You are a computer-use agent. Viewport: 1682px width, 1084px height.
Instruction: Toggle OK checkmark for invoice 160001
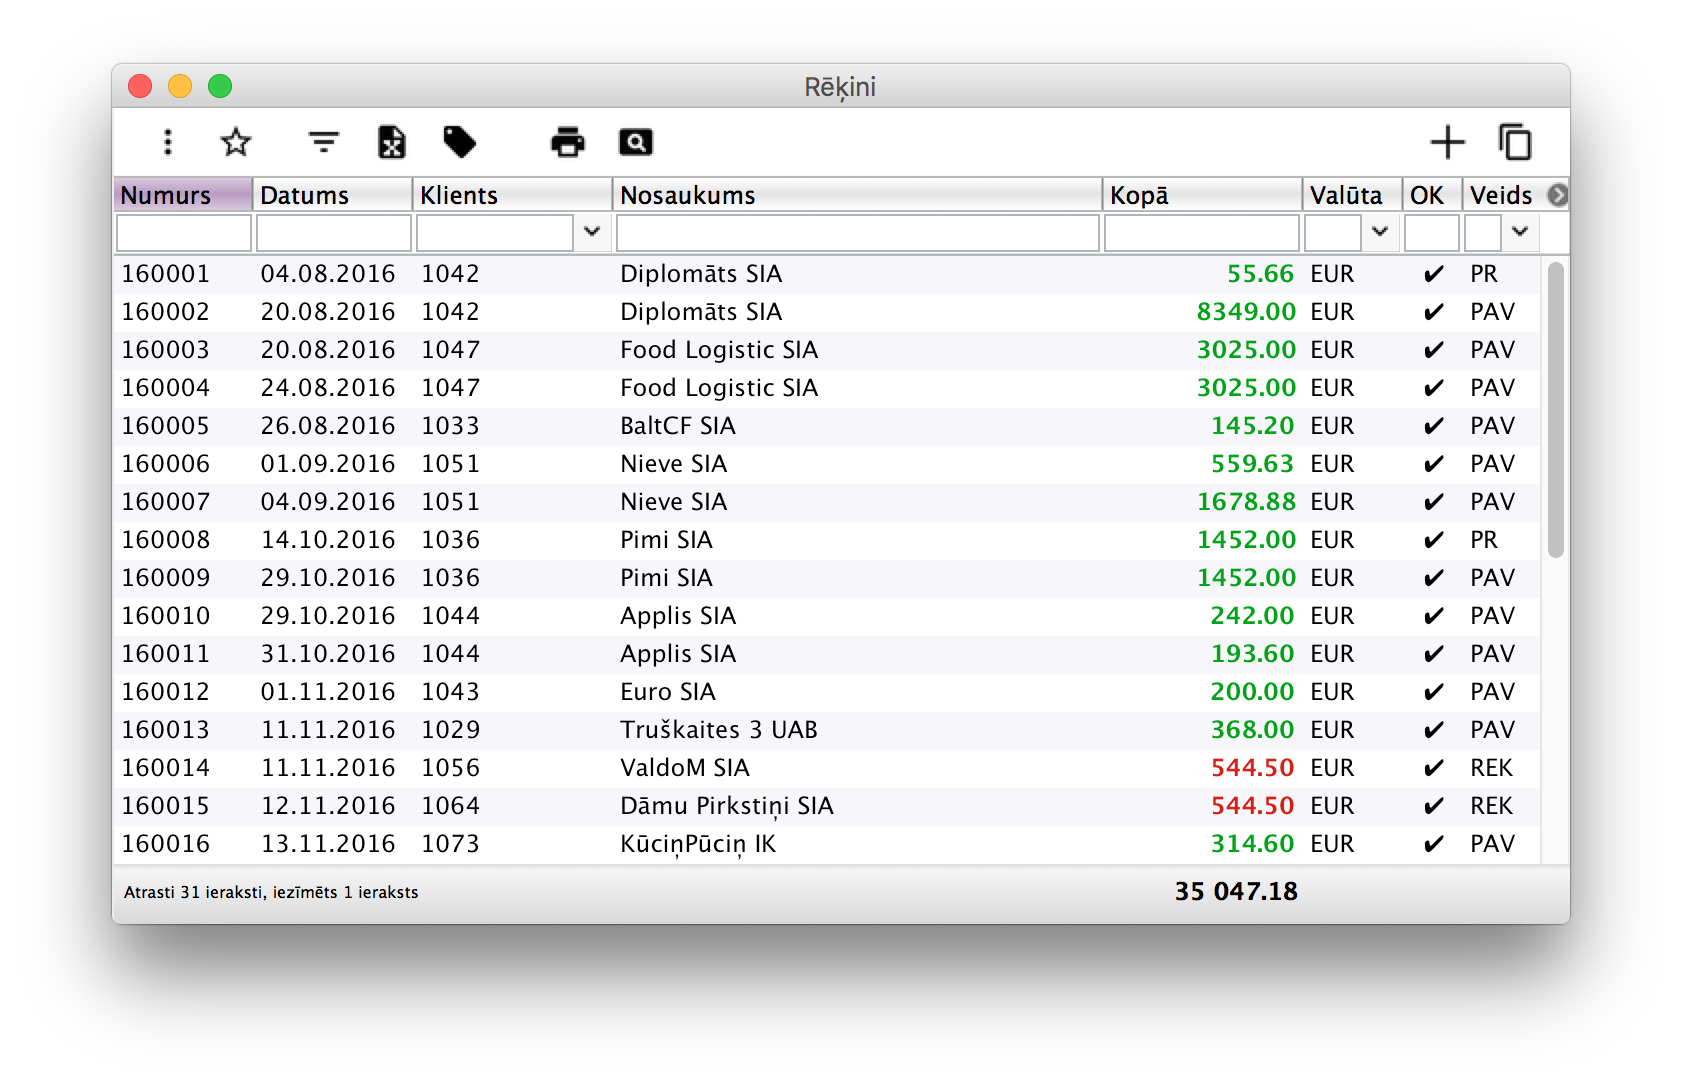point(1433,274)
